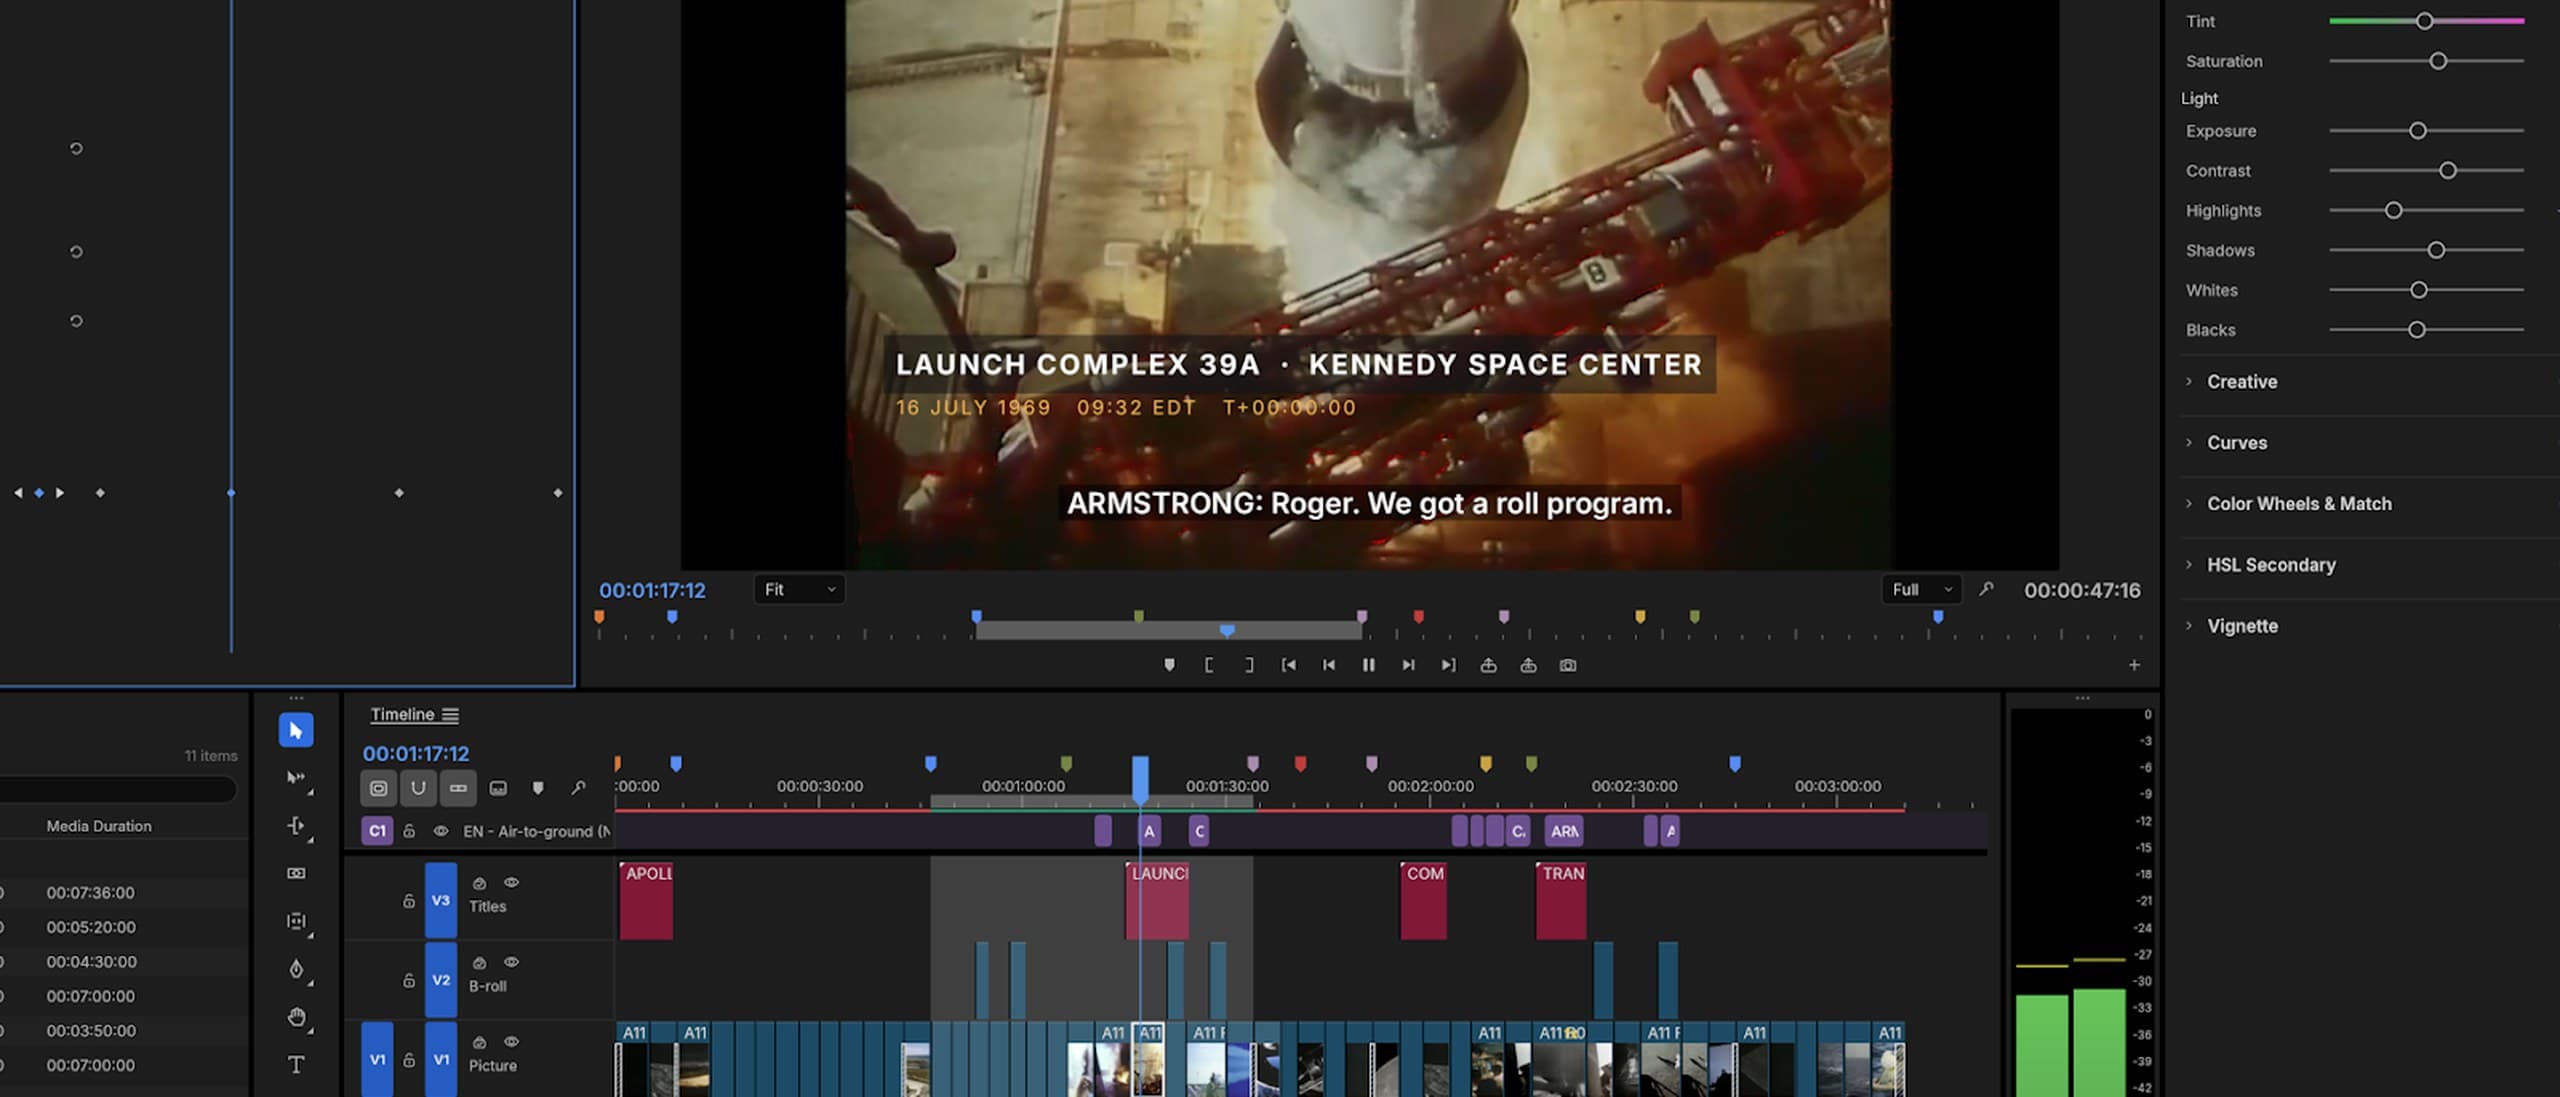Select the Track Select Forward tool
The width and height of the screenshot is (2560, 1097).
296,778
